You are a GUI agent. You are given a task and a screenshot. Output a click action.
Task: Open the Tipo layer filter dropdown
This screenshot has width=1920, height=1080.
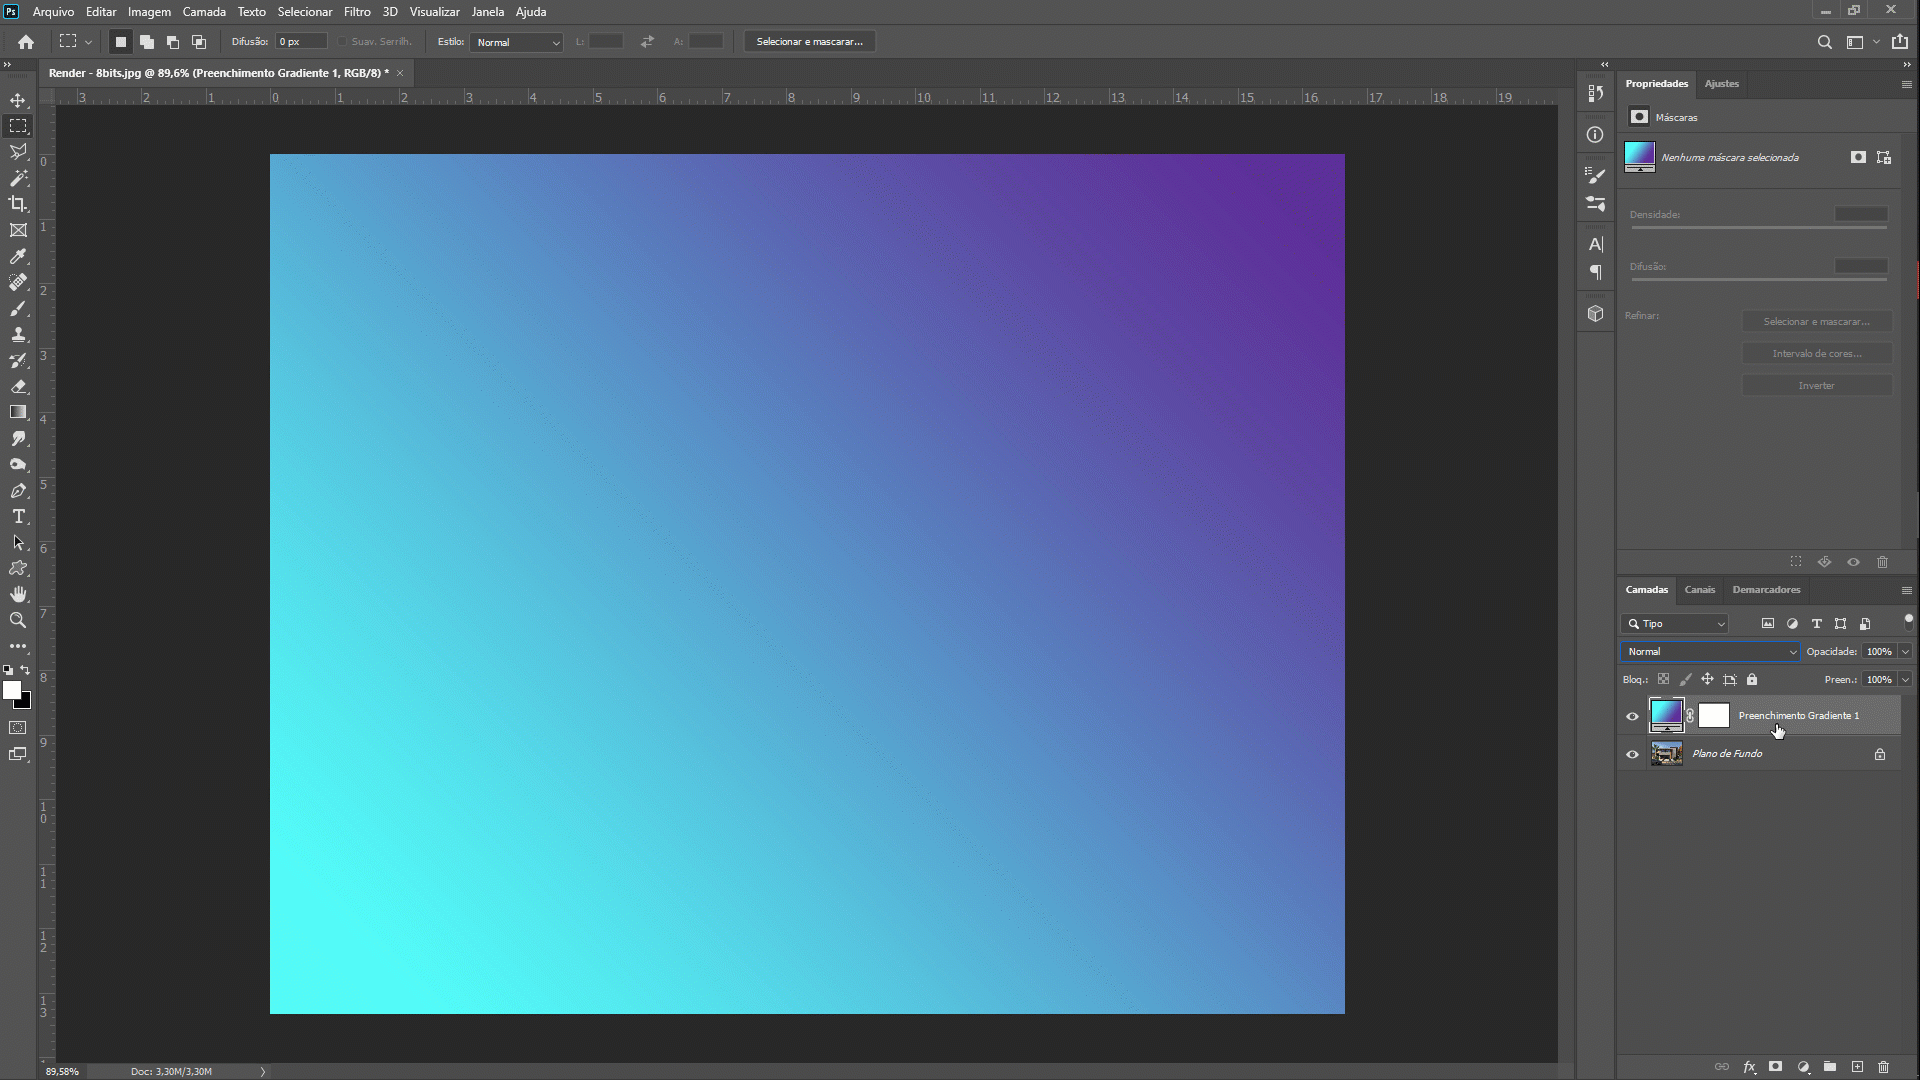click(x=1675, y=623)
